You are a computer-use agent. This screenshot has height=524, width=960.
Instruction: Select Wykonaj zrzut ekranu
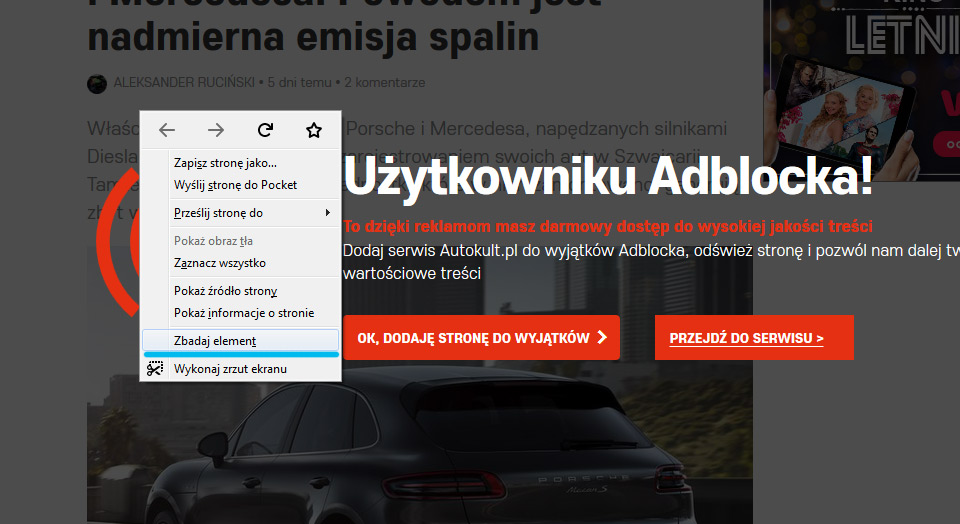tap(241, 369)
